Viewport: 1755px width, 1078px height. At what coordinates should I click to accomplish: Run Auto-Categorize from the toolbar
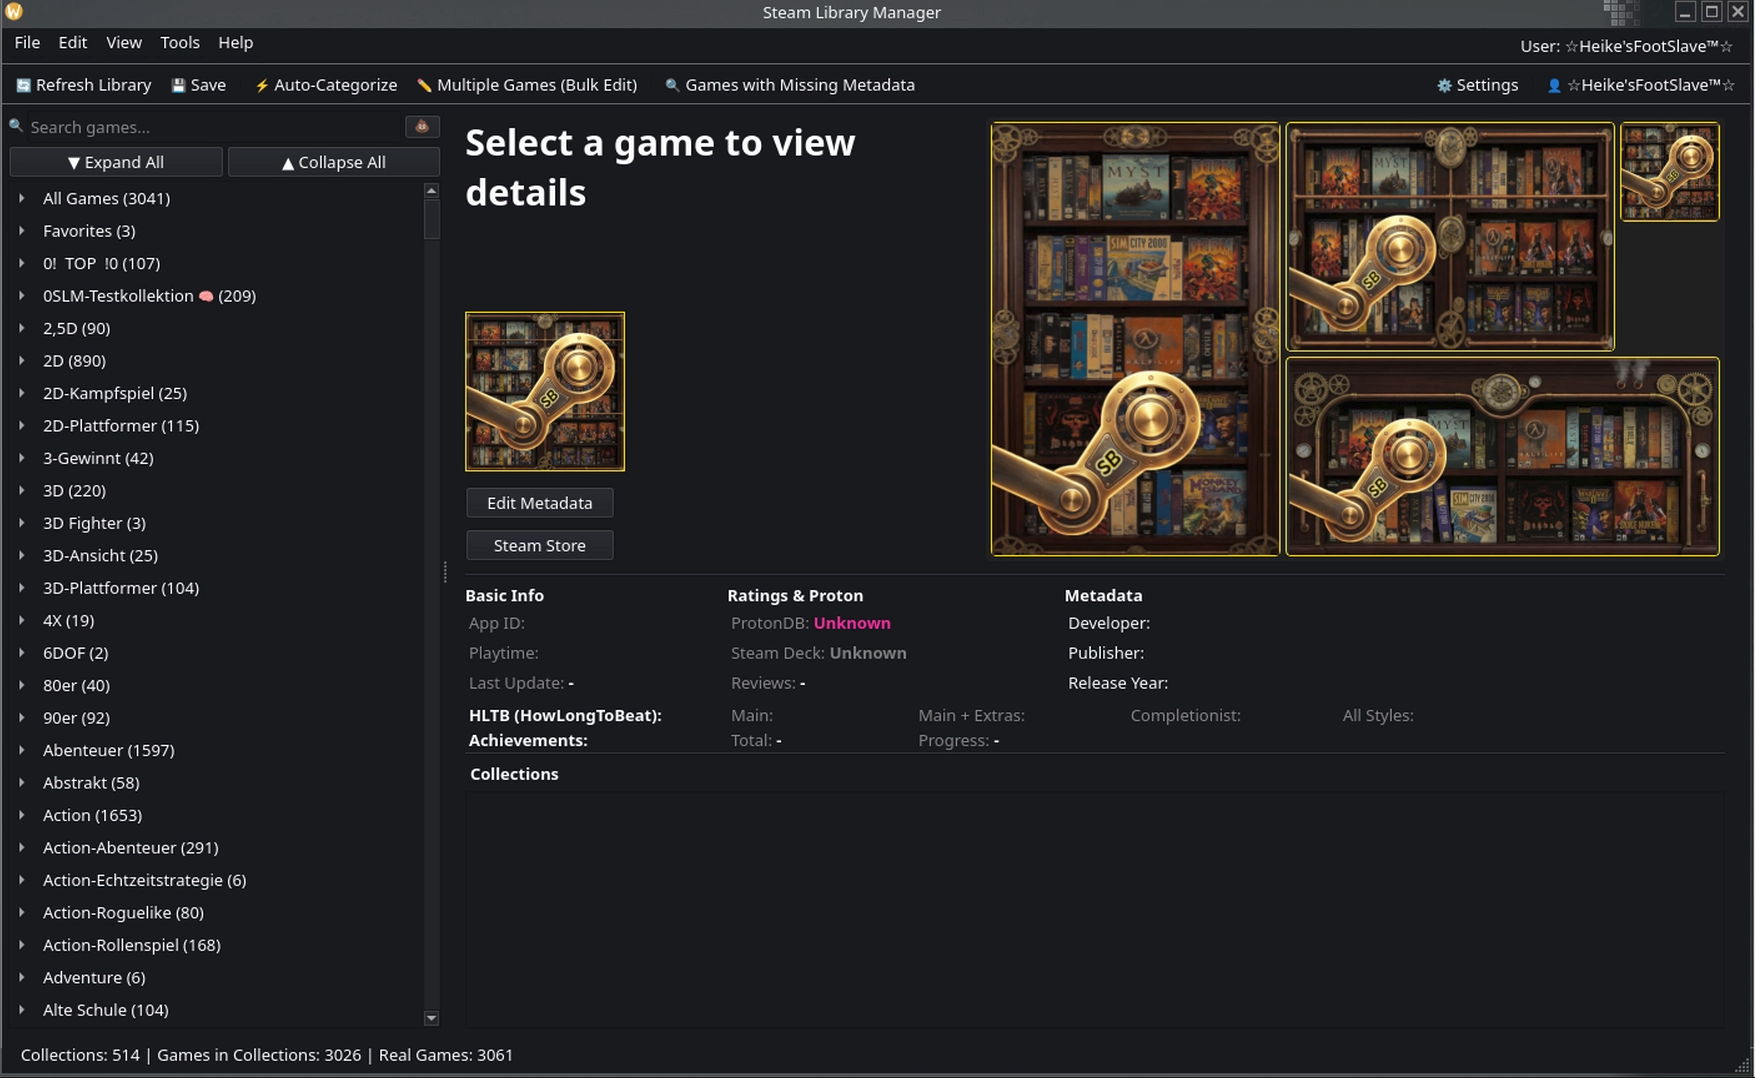click(325, 86)
